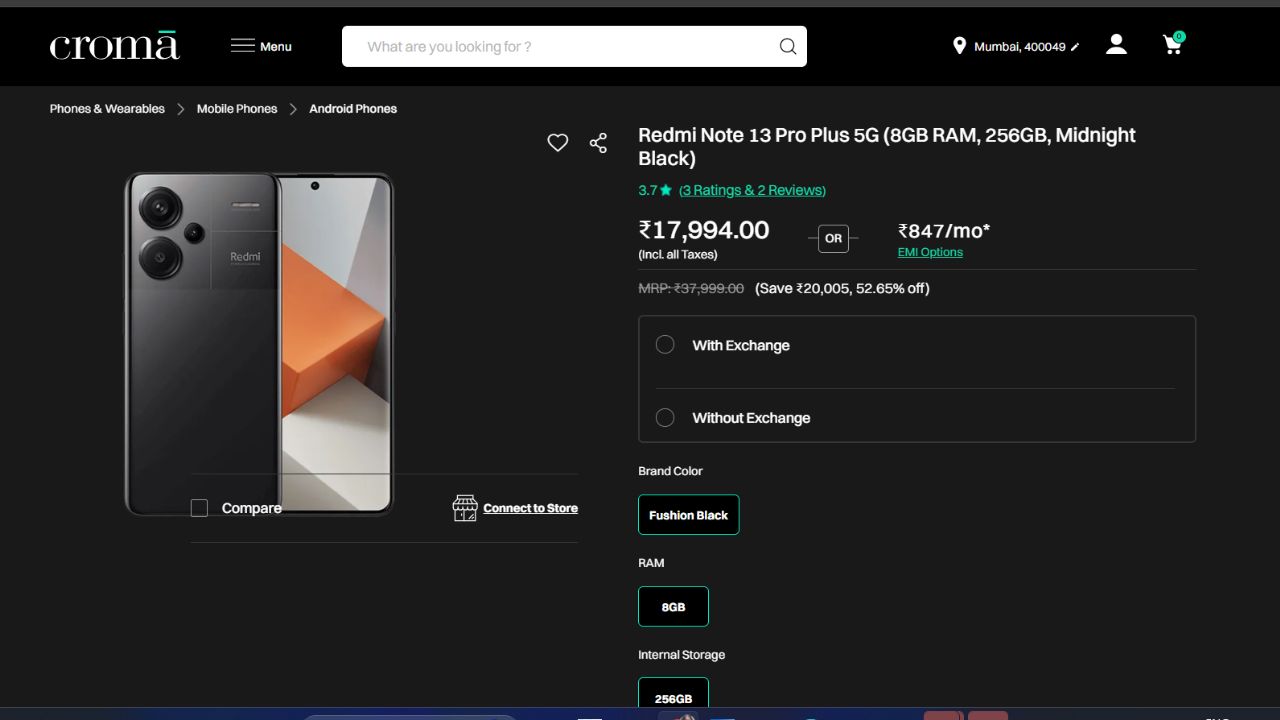This screenshot has width=1280, height=720.
Task: Go to Mobile Phones breadcrumb
Action: coord(237,108)
